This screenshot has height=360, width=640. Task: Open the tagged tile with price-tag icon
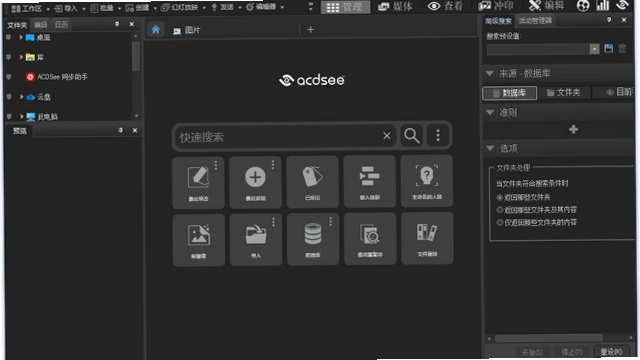click(313, 182)
